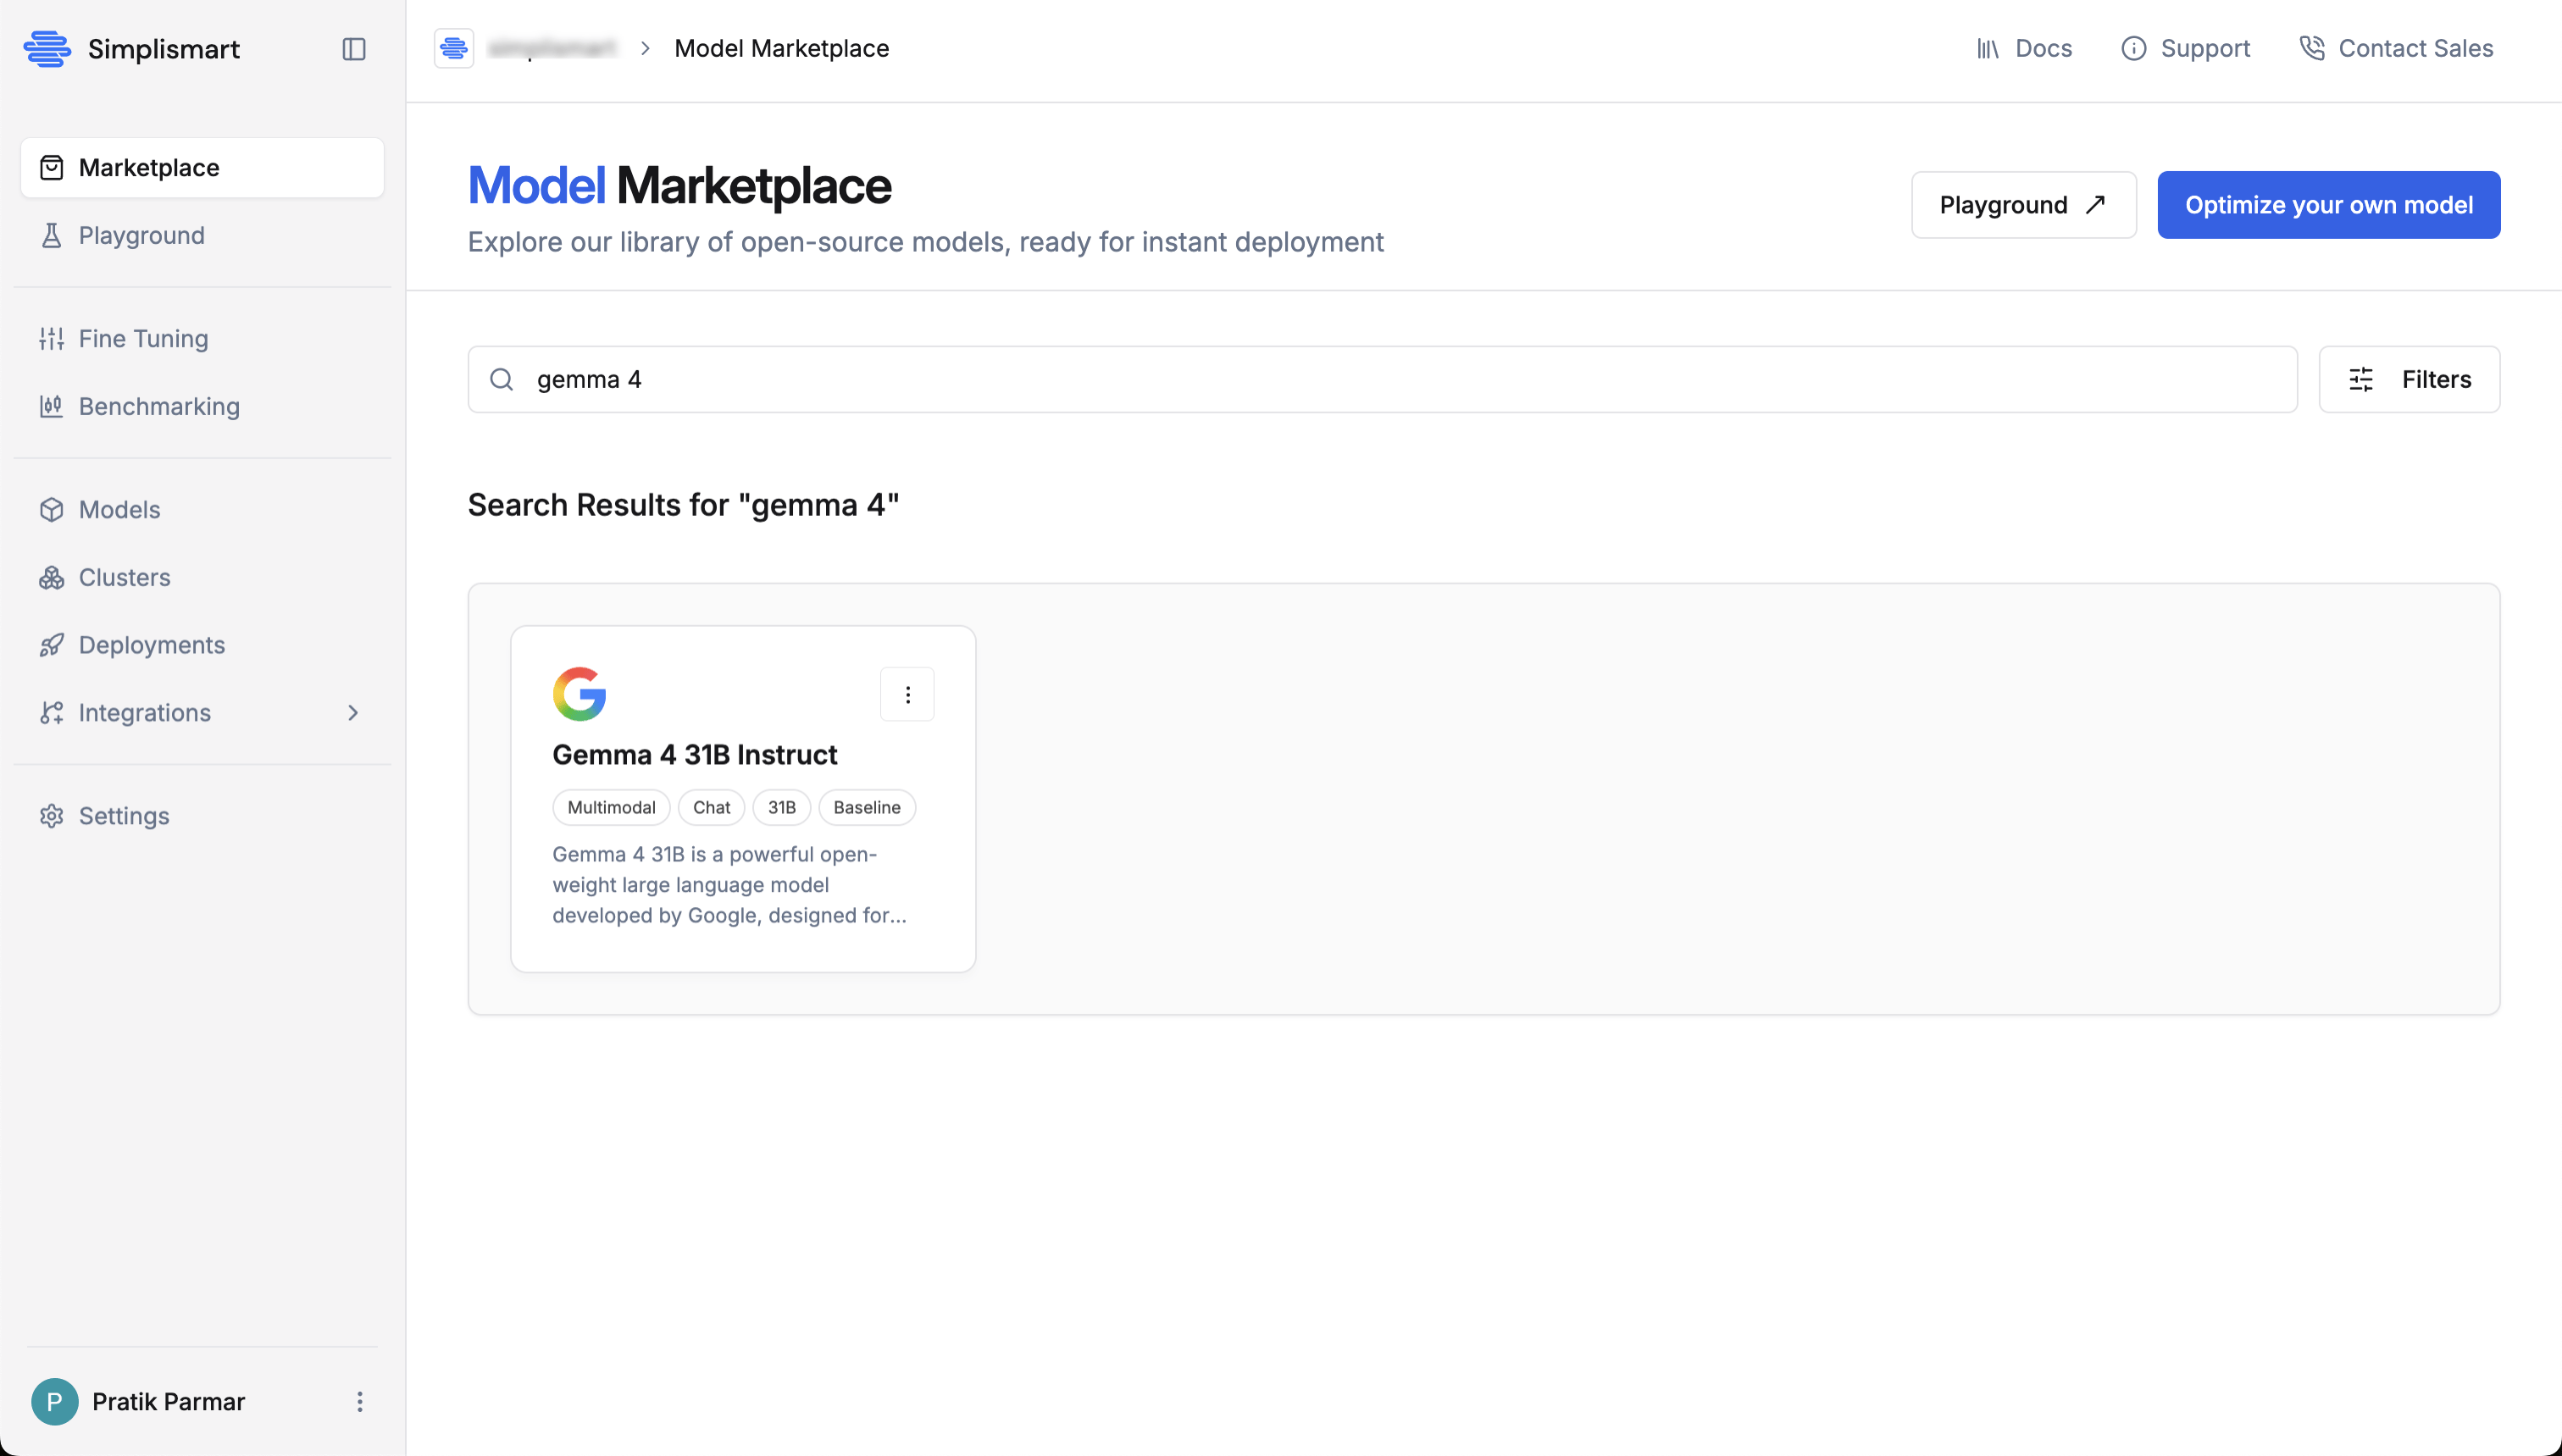Click the Contact Sales phone icon
This screenshot has height=1456, width=2562.
2312,48
